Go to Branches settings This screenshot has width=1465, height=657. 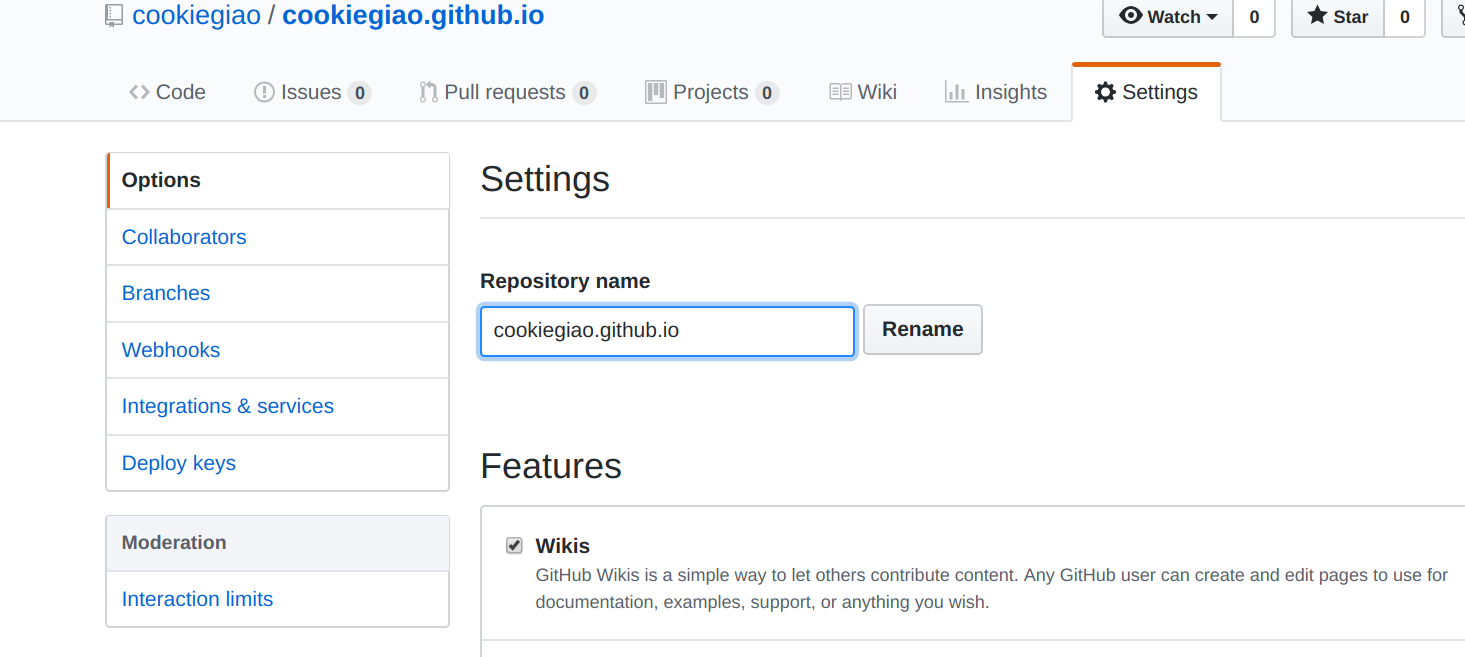pos(278,293)
